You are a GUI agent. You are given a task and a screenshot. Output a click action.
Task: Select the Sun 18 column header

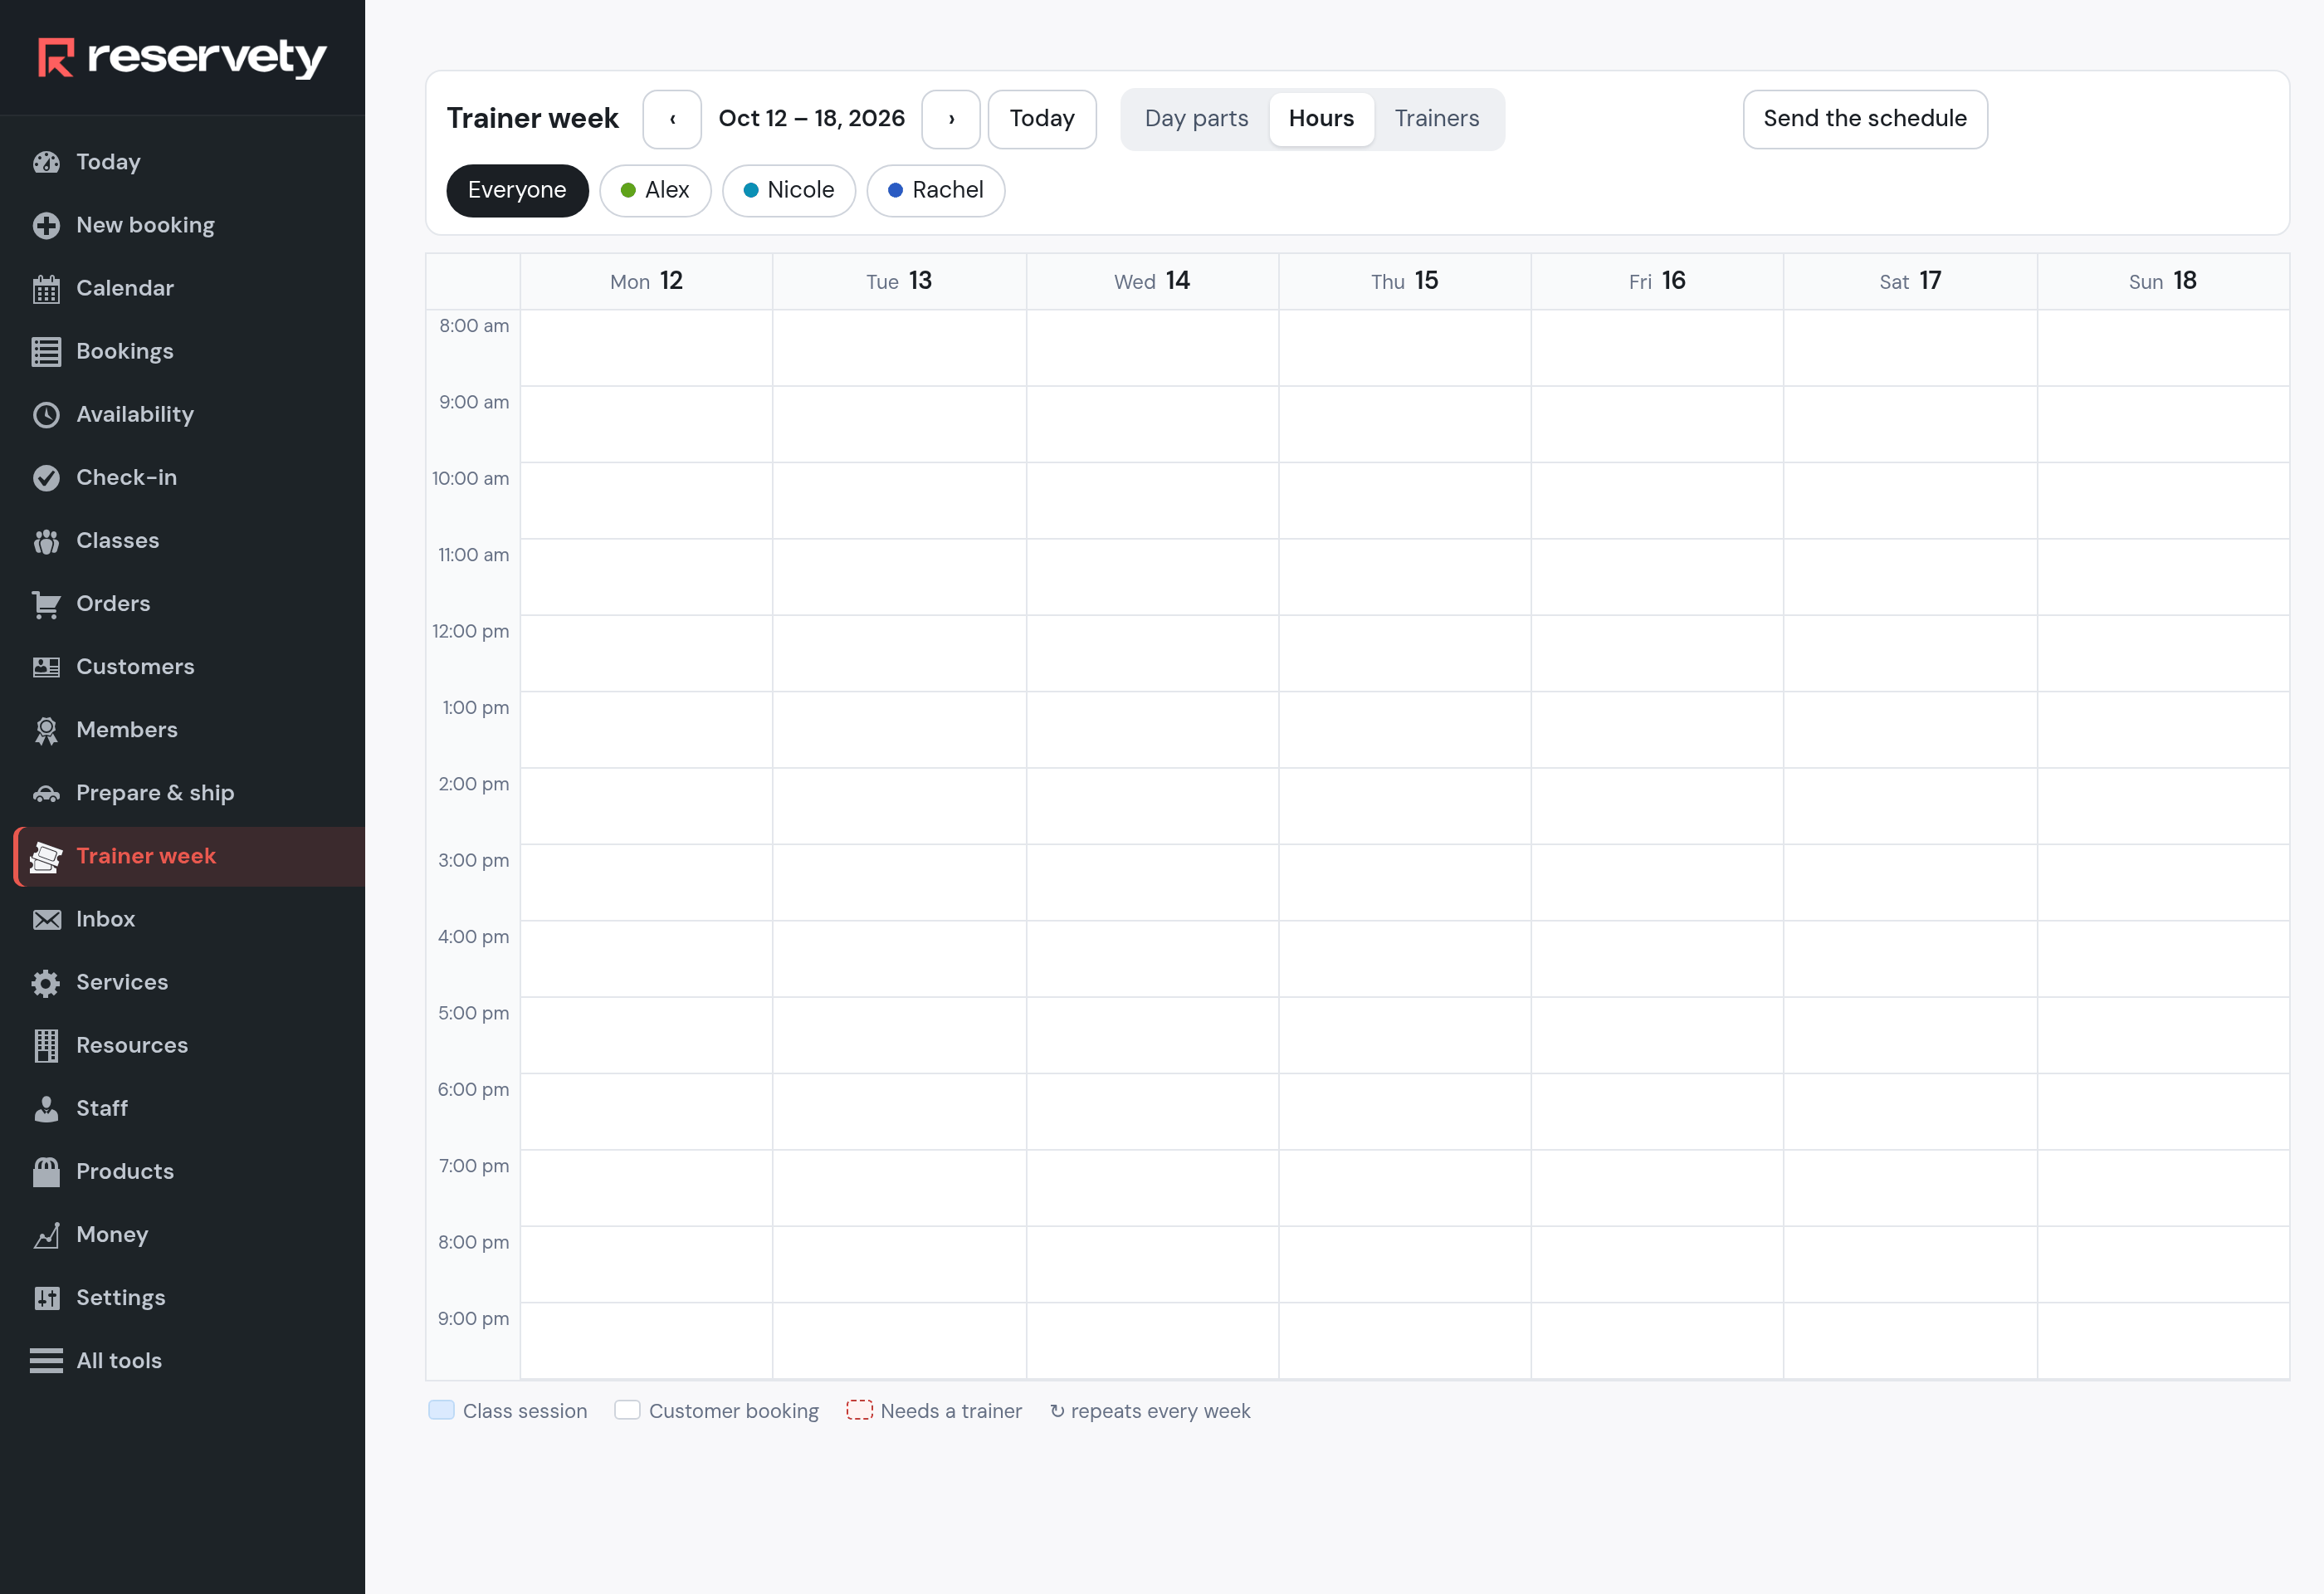coord(2162,281)
